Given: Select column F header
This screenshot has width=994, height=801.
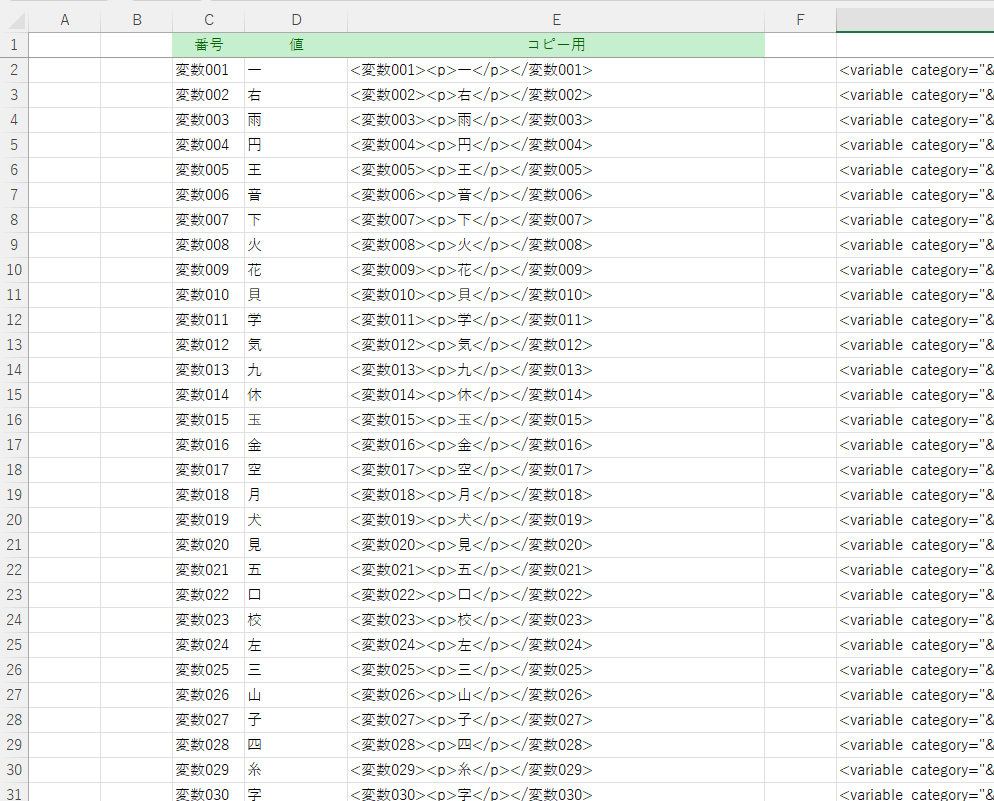Looking at the screenshot, I should tap(800, 20).
